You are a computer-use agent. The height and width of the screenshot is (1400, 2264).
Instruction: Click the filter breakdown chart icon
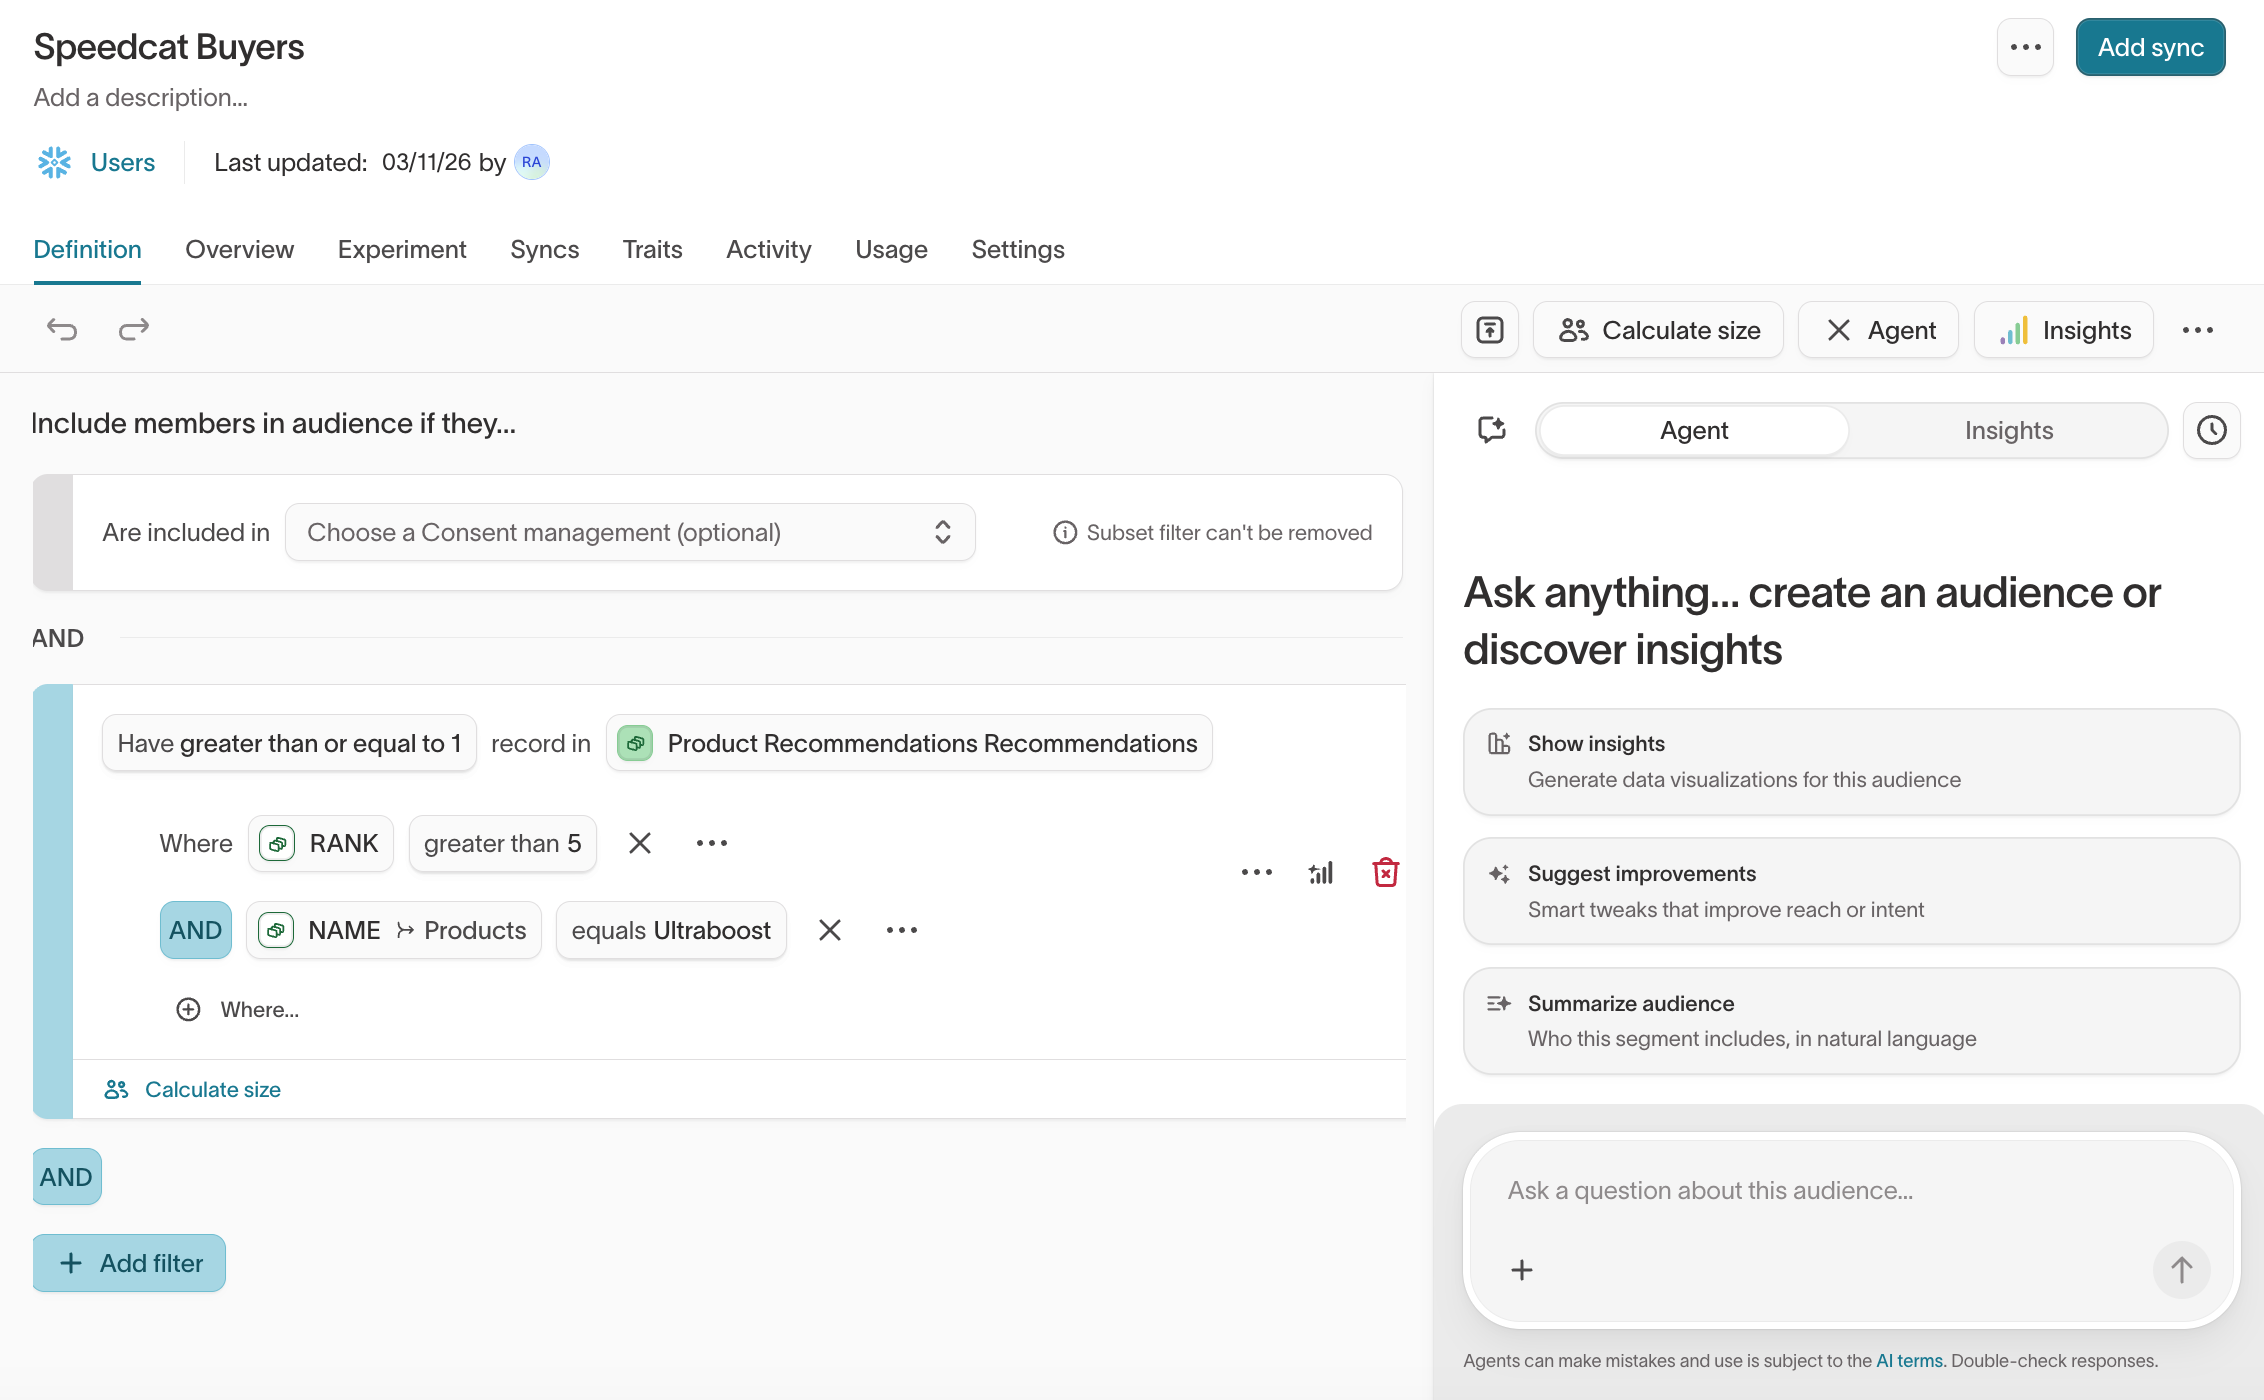click(1321, 873)
